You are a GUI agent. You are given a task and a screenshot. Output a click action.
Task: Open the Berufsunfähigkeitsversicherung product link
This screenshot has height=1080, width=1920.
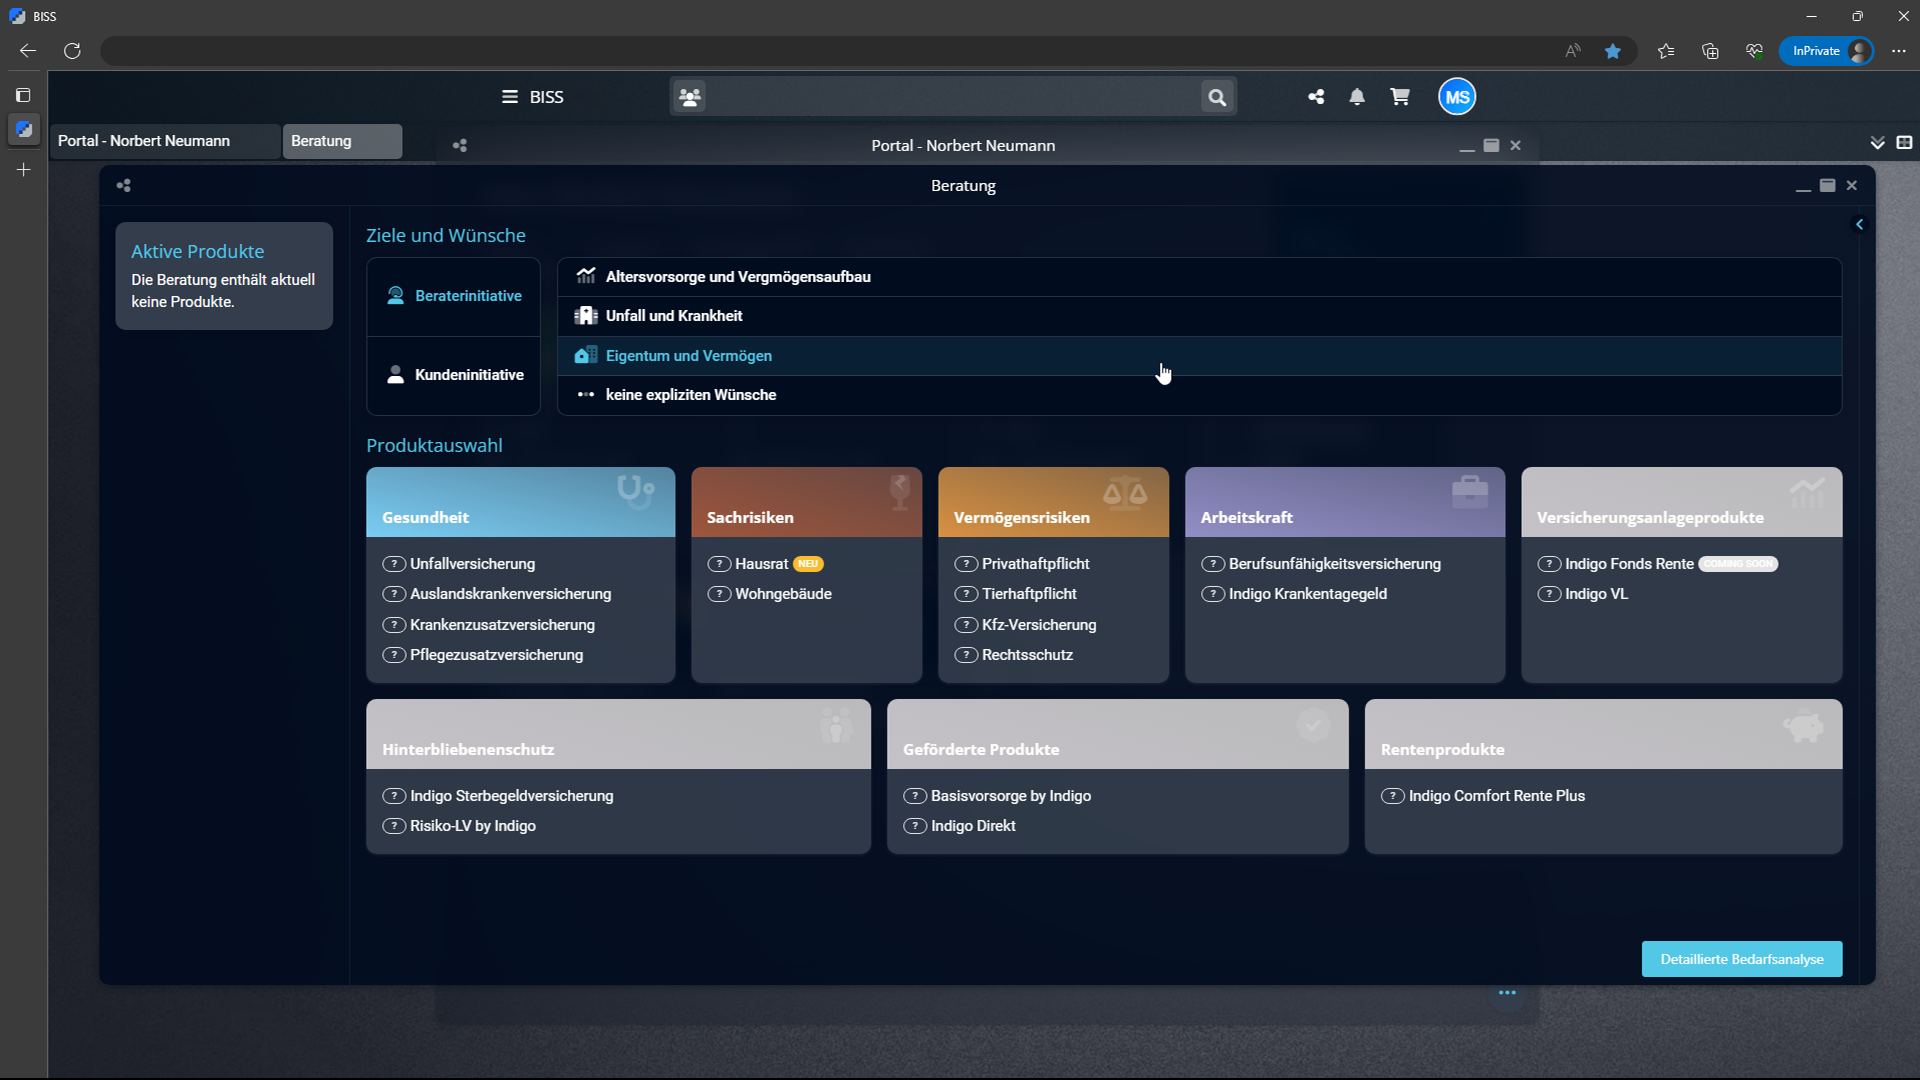[x=1334, y=564]
